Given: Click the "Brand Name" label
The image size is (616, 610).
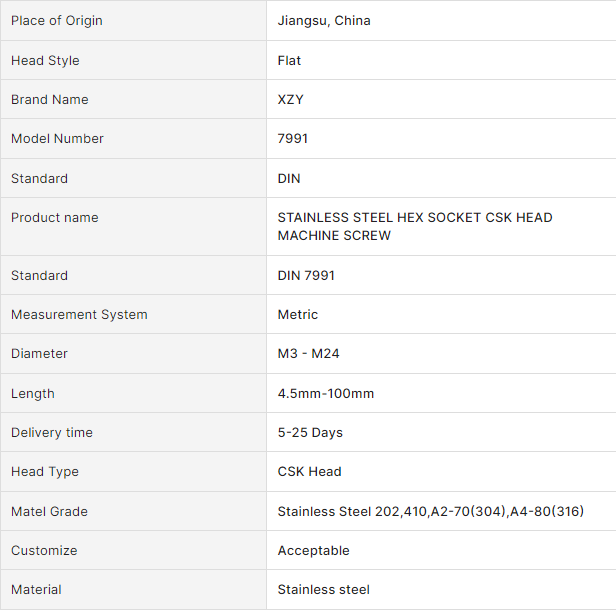Looking at the screenshot, I should tap(50, 99).
